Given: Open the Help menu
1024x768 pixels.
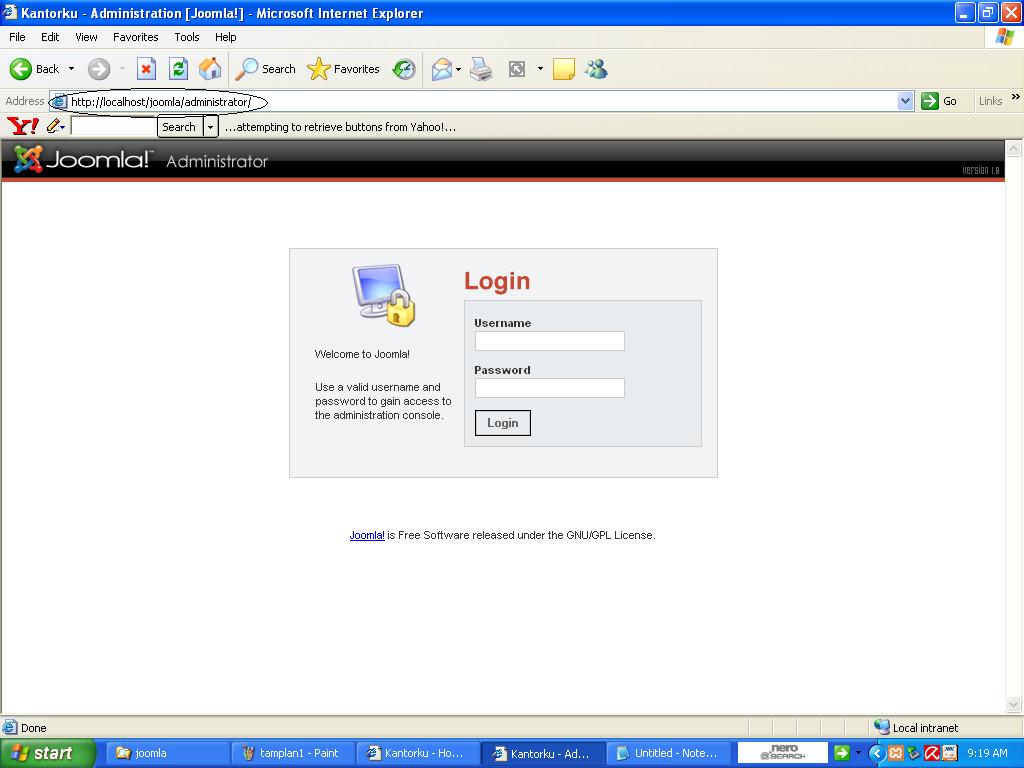Looking at the screenshot, I should (225, 37).
